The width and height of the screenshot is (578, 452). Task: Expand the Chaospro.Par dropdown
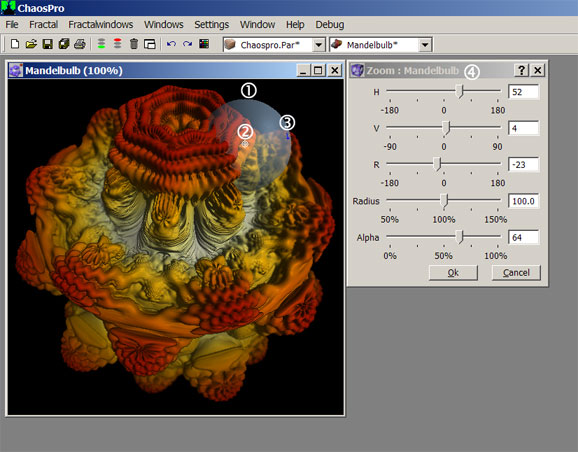coord(318,45)
